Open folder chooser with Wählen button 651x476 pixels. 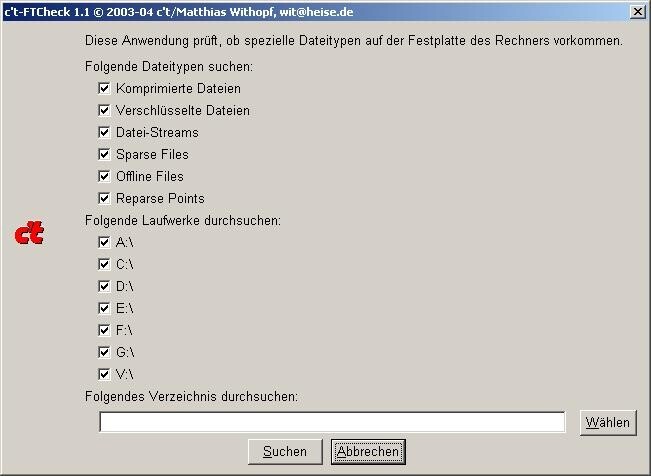click(x=608, y=422)
